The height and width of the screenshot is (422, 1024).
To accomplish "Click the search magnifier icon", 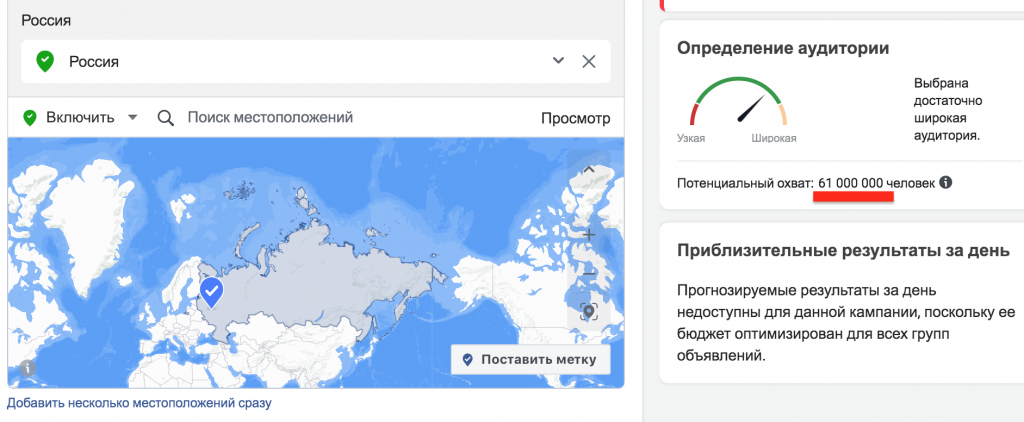I will pyautogui.click(x=166, y=118).
